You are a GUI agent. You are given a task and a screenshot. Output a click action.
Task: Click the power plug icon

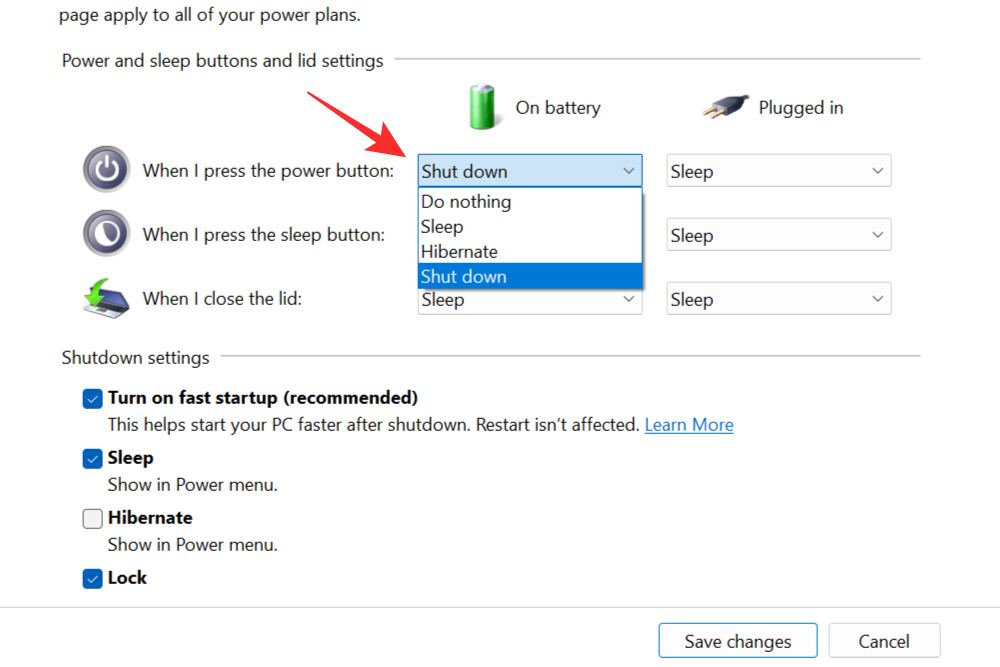[724, 107]
